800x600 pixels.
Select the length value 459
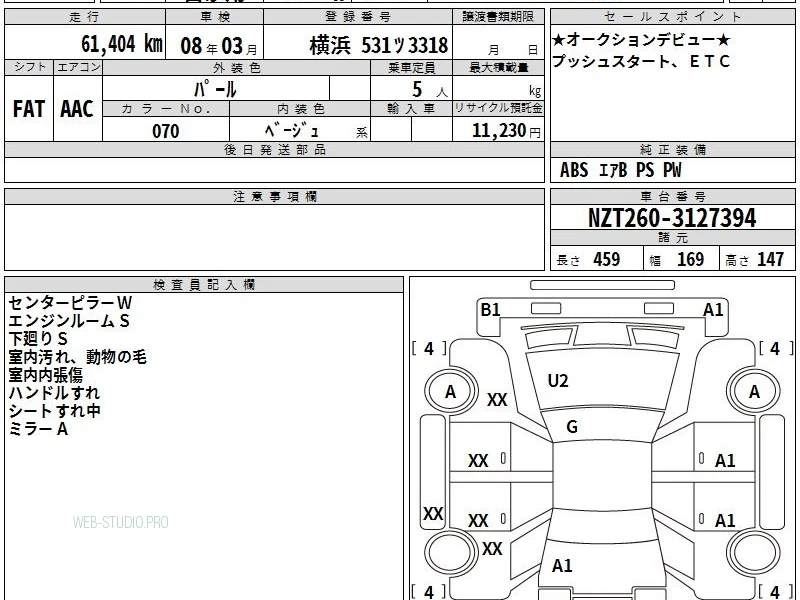coord(607,259)
